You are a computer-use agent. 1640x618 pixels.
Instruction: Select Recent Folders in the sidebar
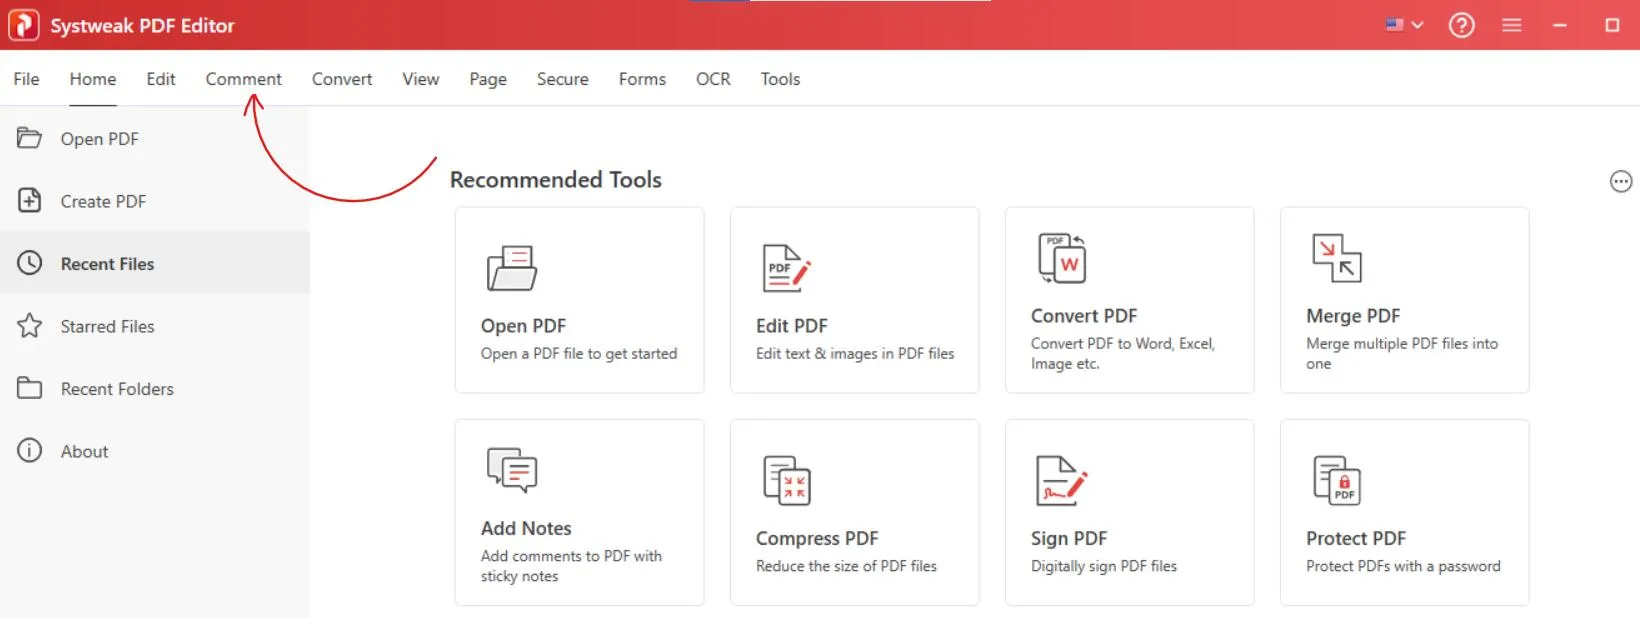pos(117,389)
